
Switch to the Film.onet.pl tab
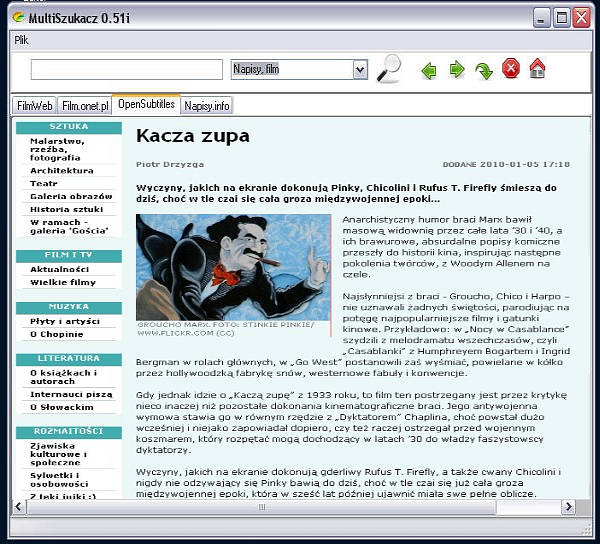(x=85, y=106)
